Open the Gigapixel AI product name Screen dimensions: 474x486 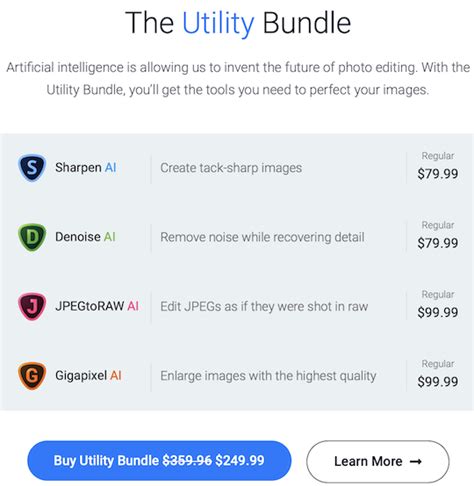pos(88,376)
